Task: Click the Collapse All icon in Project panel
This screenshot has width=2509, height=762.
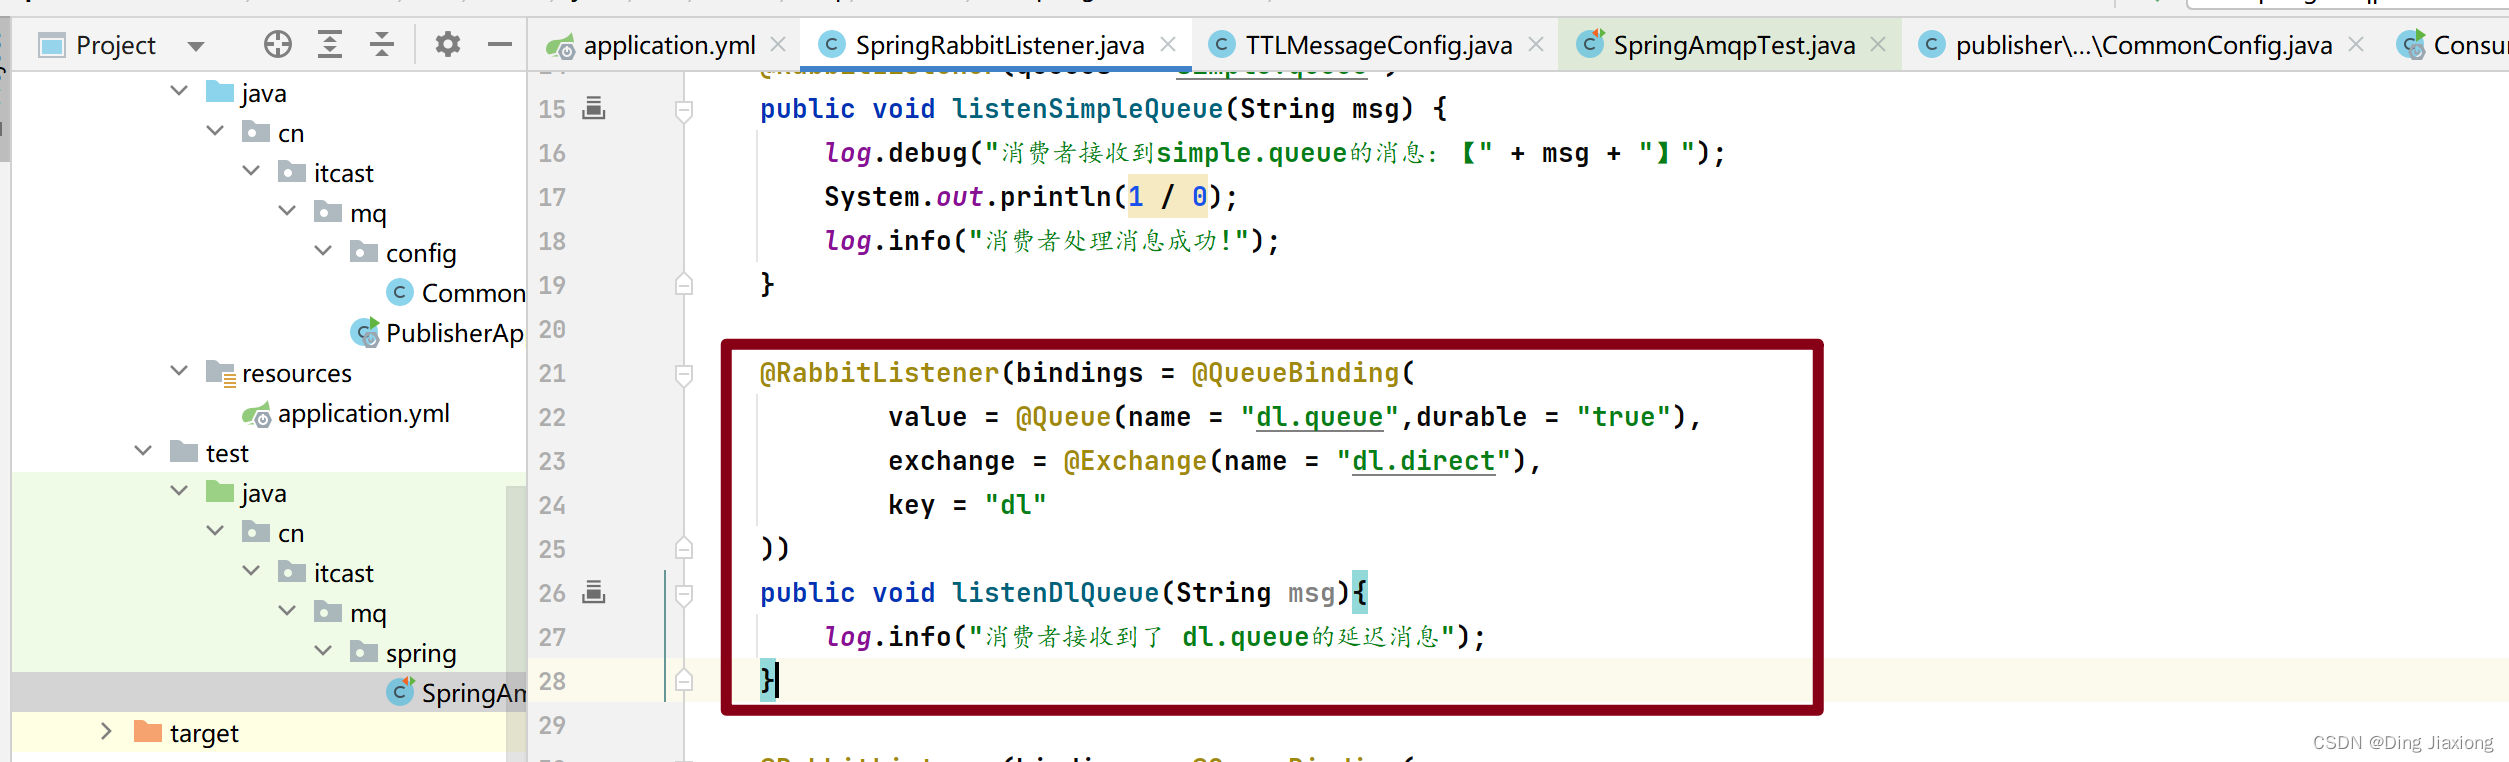Action: pos(382,44)
